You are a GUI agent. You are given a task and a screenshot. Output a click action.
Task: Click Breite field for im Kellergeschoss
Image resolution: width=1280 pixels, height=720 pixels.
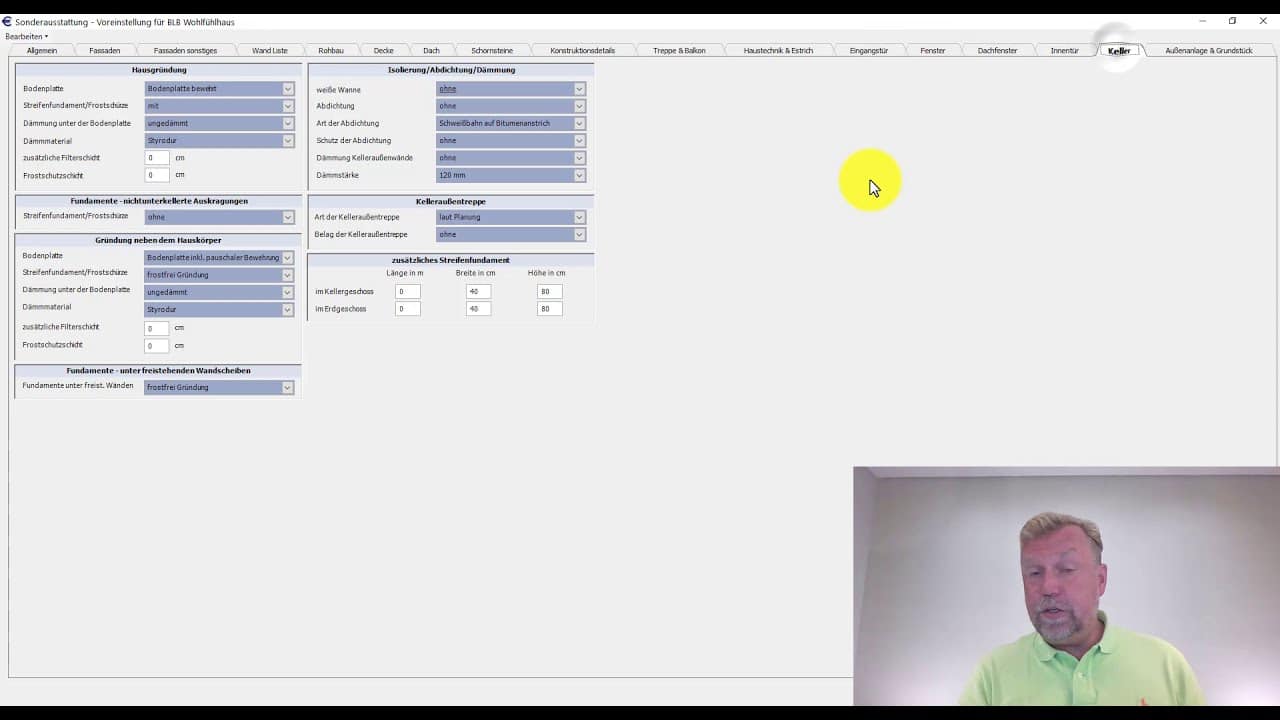(478, 292)
